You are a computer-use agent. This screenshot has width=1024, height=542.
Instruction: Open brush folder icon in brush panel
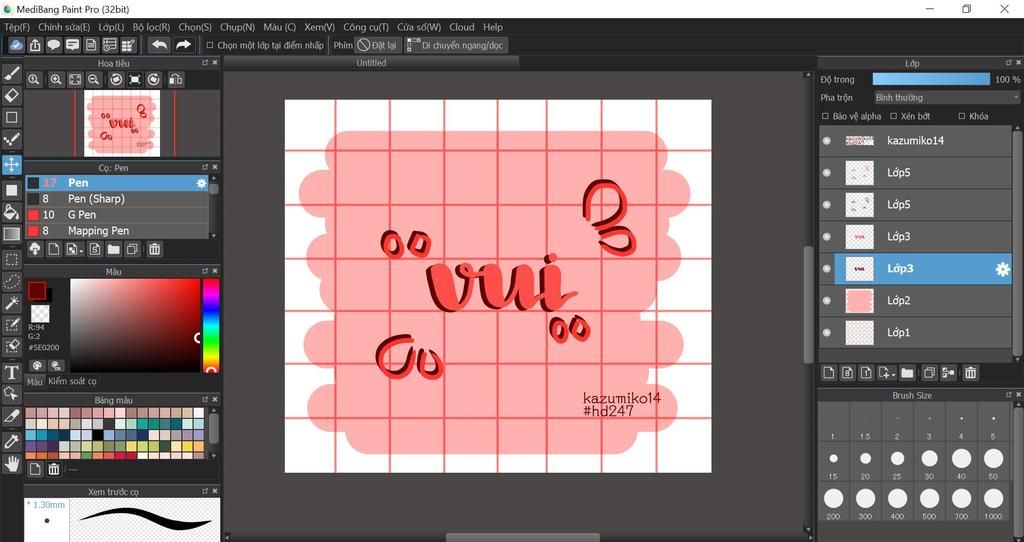click(114, 249)
